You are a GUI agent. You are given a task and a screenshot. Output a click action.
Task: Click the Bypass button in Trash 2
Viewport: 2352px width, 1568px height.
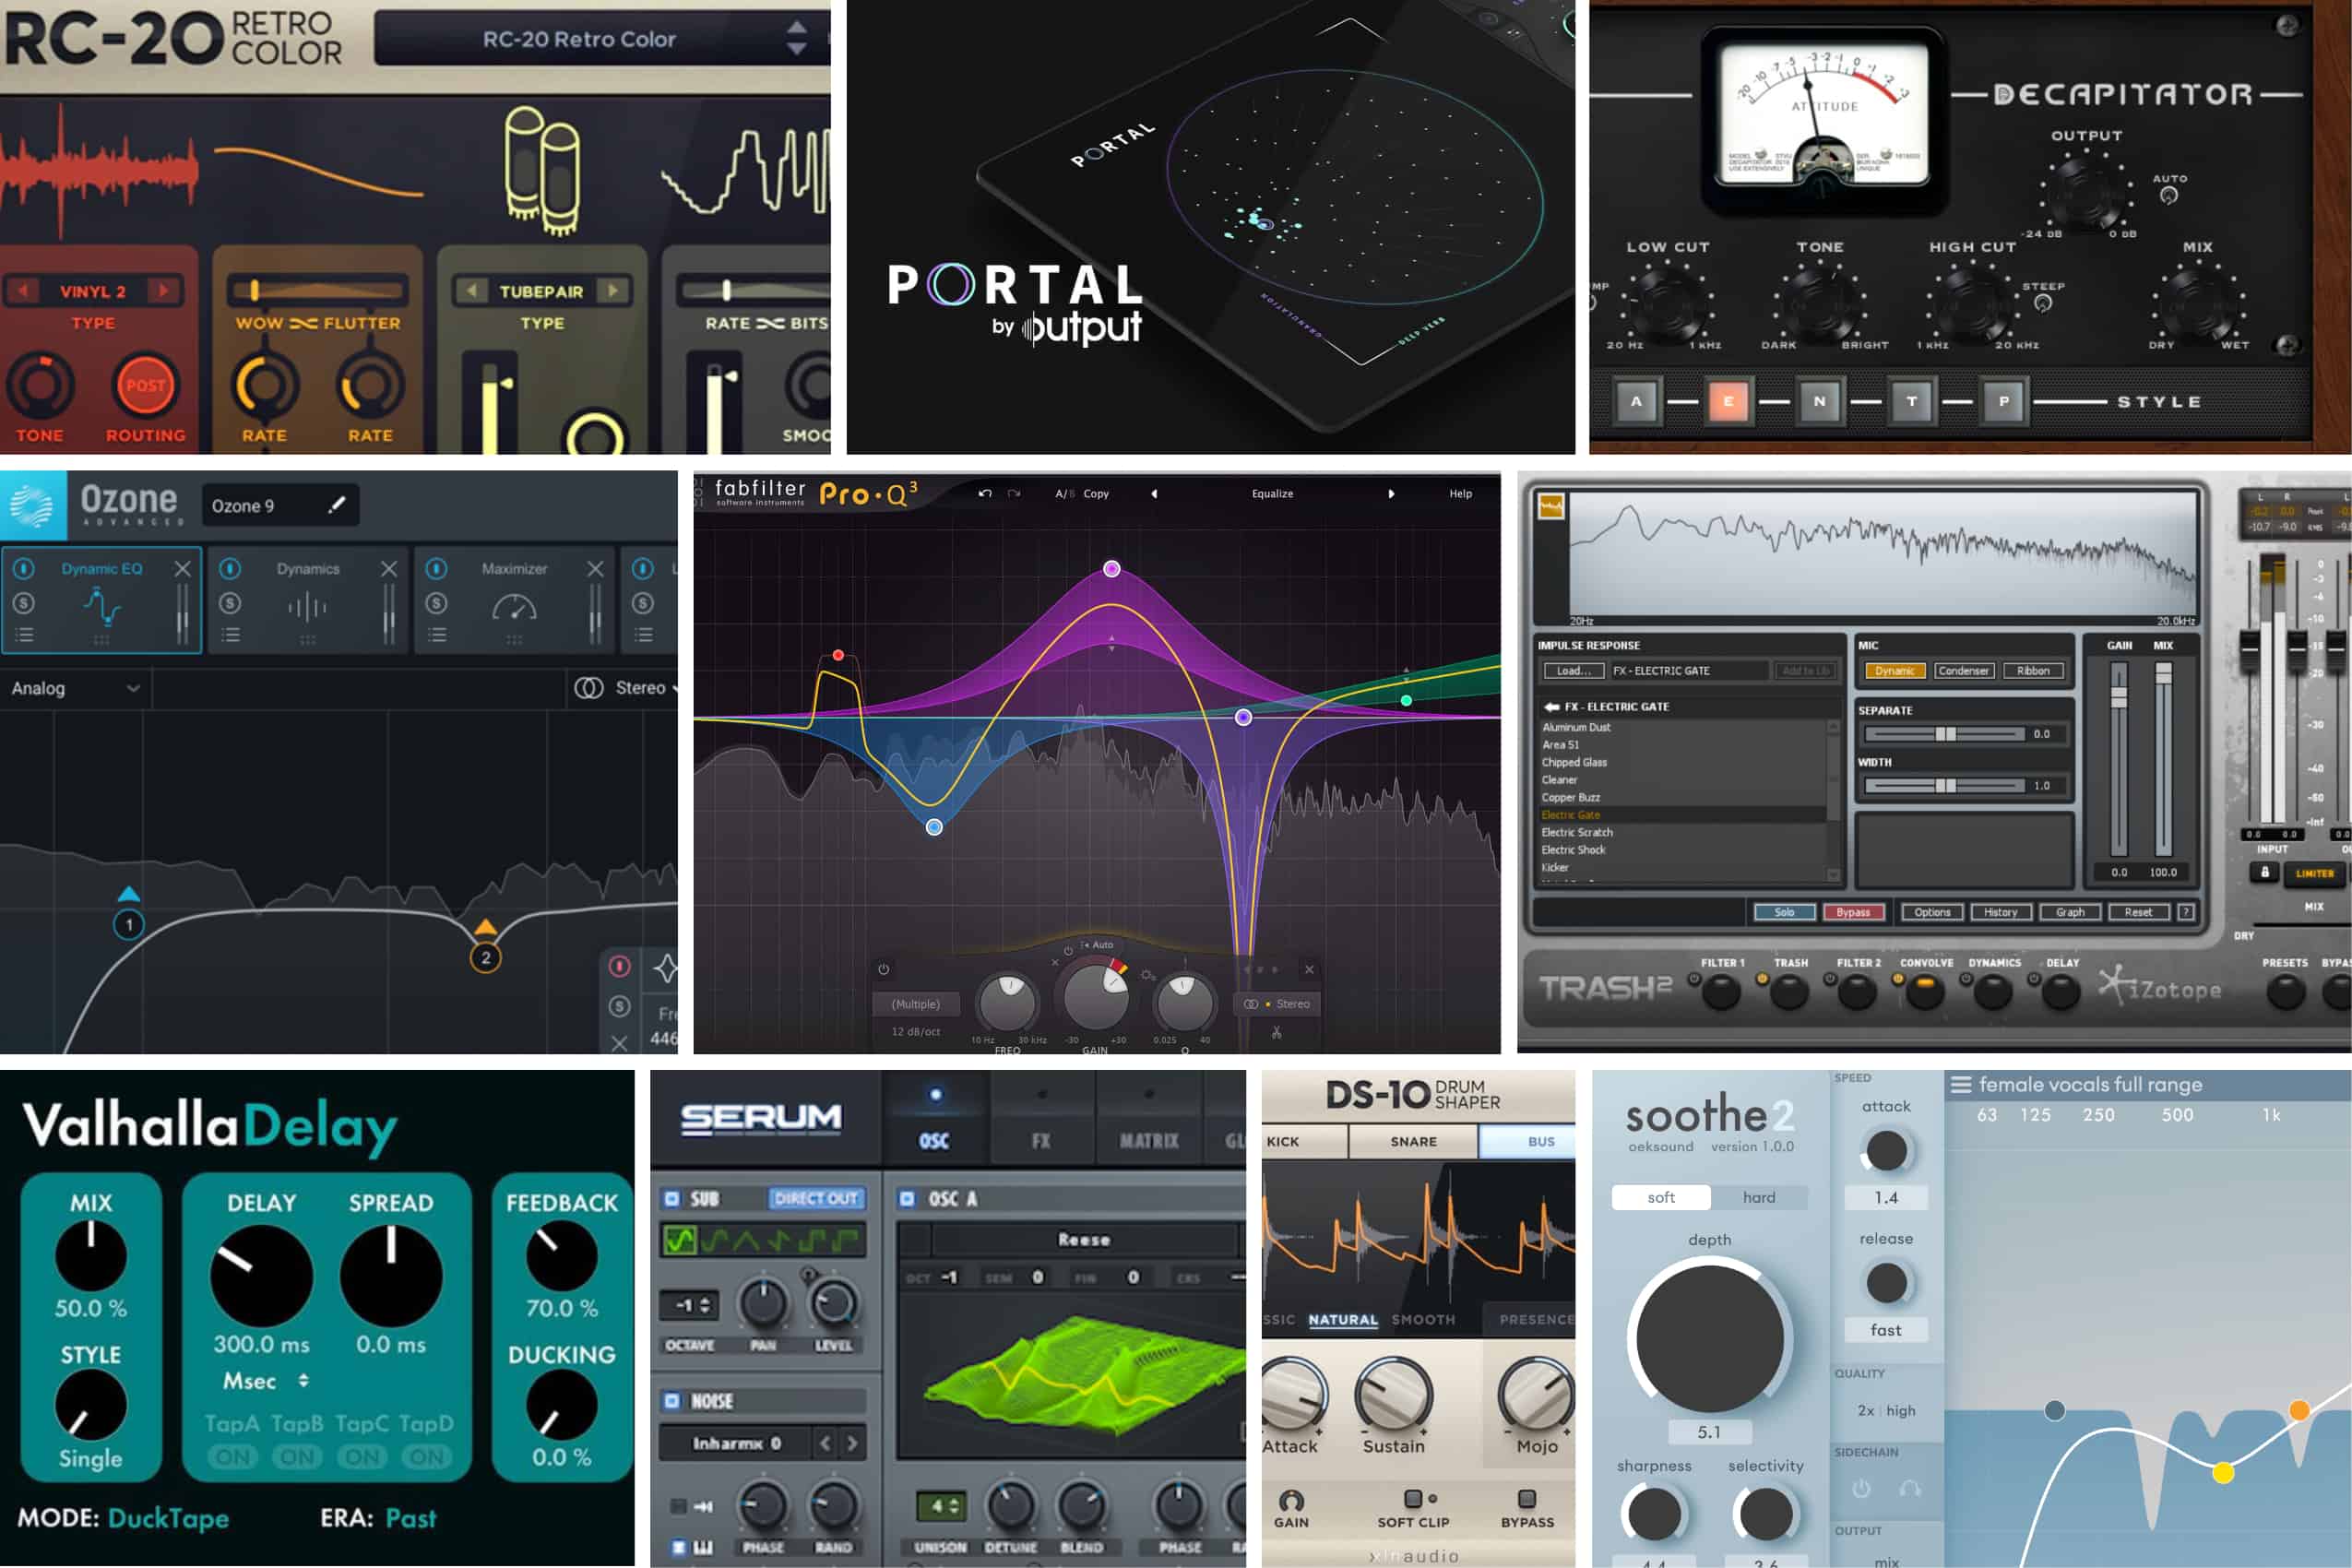click(x=1855, y=912)
